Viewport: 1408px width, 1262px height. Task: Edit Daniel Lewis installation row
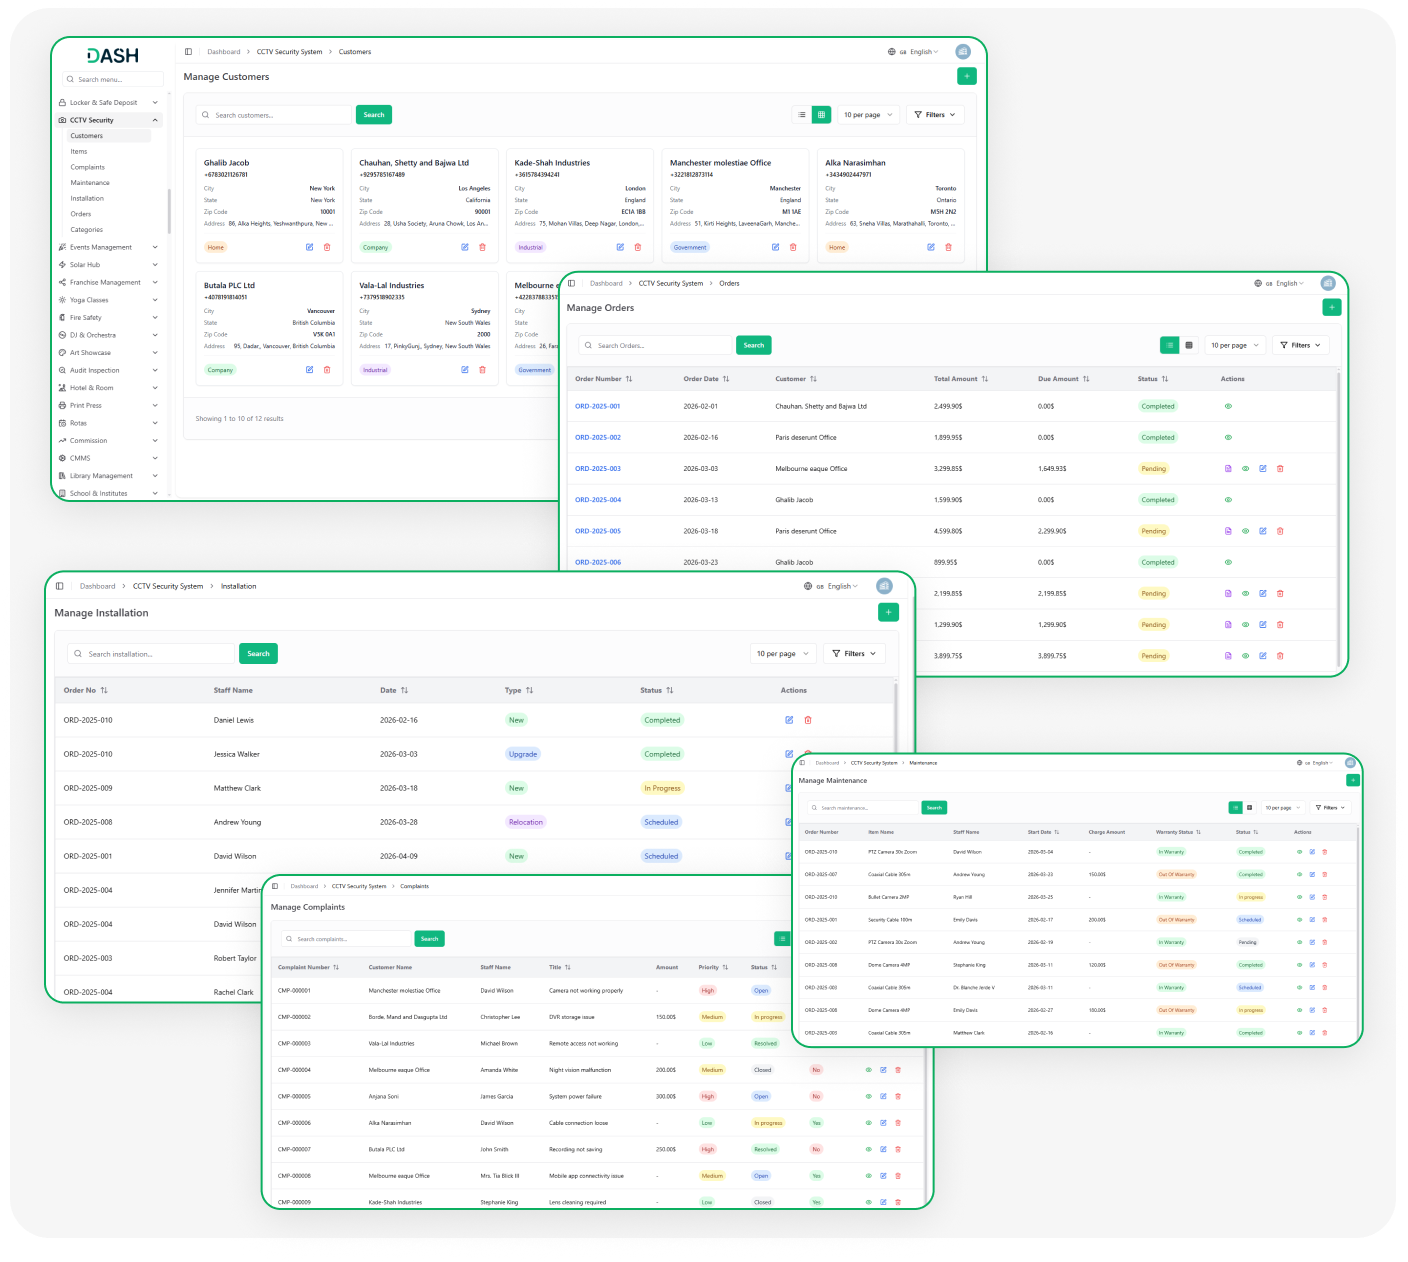(789, 720)
